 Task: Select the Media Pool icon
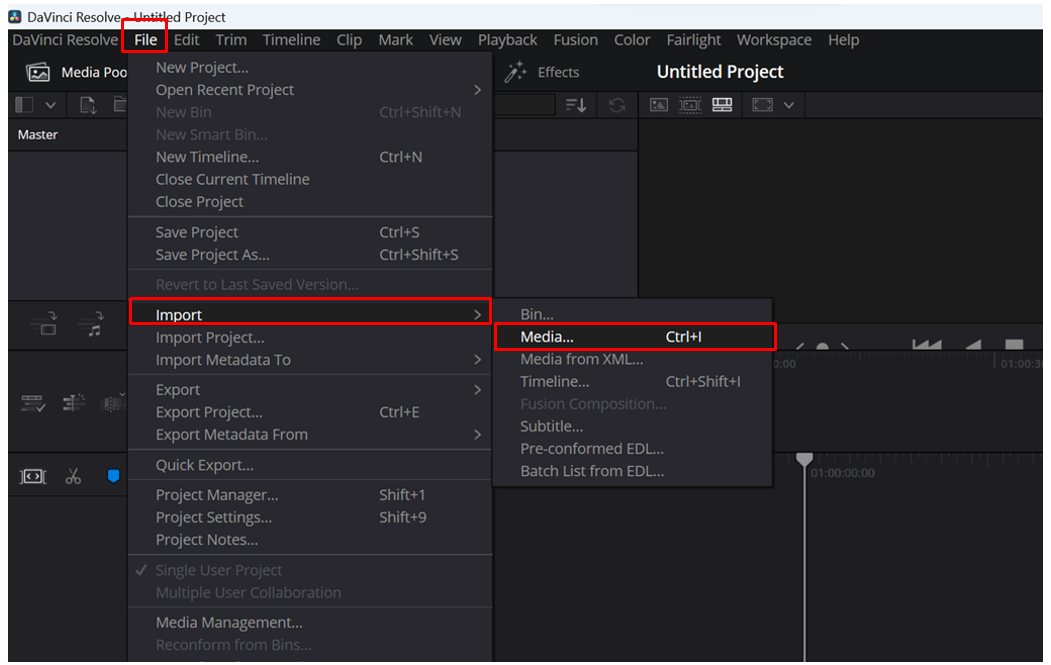(x=38, y=72)
